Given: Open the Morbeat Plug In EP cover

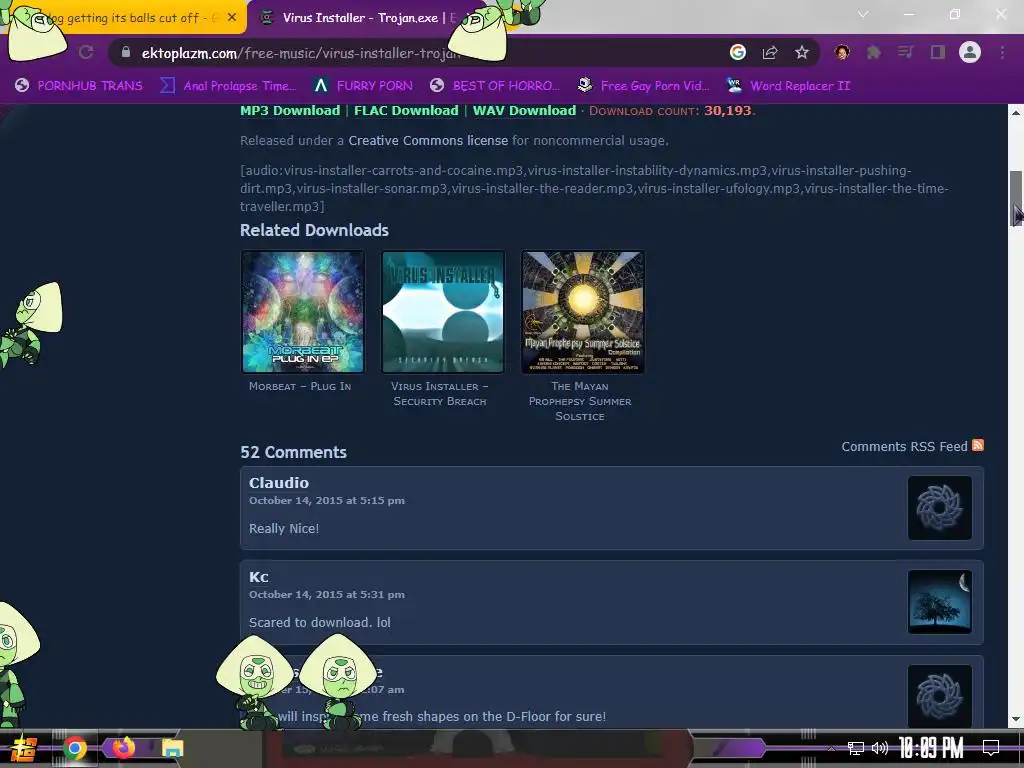Looking at the screenshot, I should pyautogui.click(x=302, y=312).
